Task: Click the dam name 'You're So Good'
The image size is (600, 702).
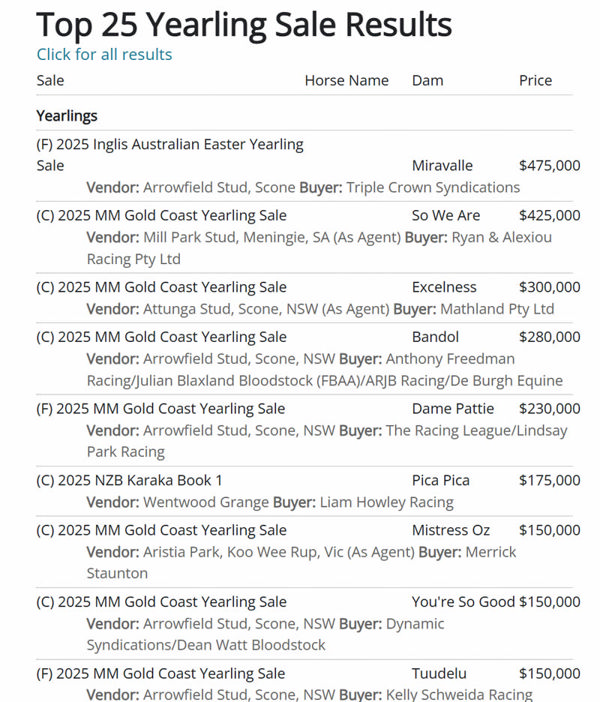Action: [463, 602]
